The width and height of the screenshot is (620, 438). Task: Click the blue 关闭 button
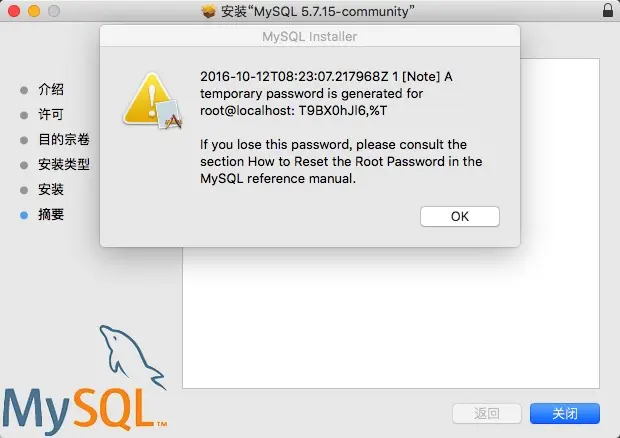(565, 413)
